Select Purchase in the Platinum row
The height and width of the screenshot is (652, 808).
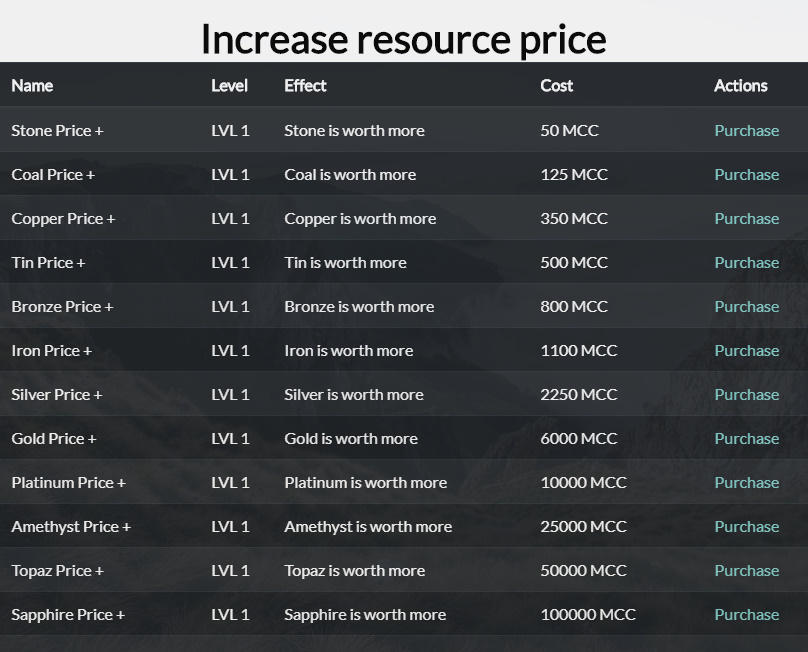pyautogui.click(x=747, y=482)
